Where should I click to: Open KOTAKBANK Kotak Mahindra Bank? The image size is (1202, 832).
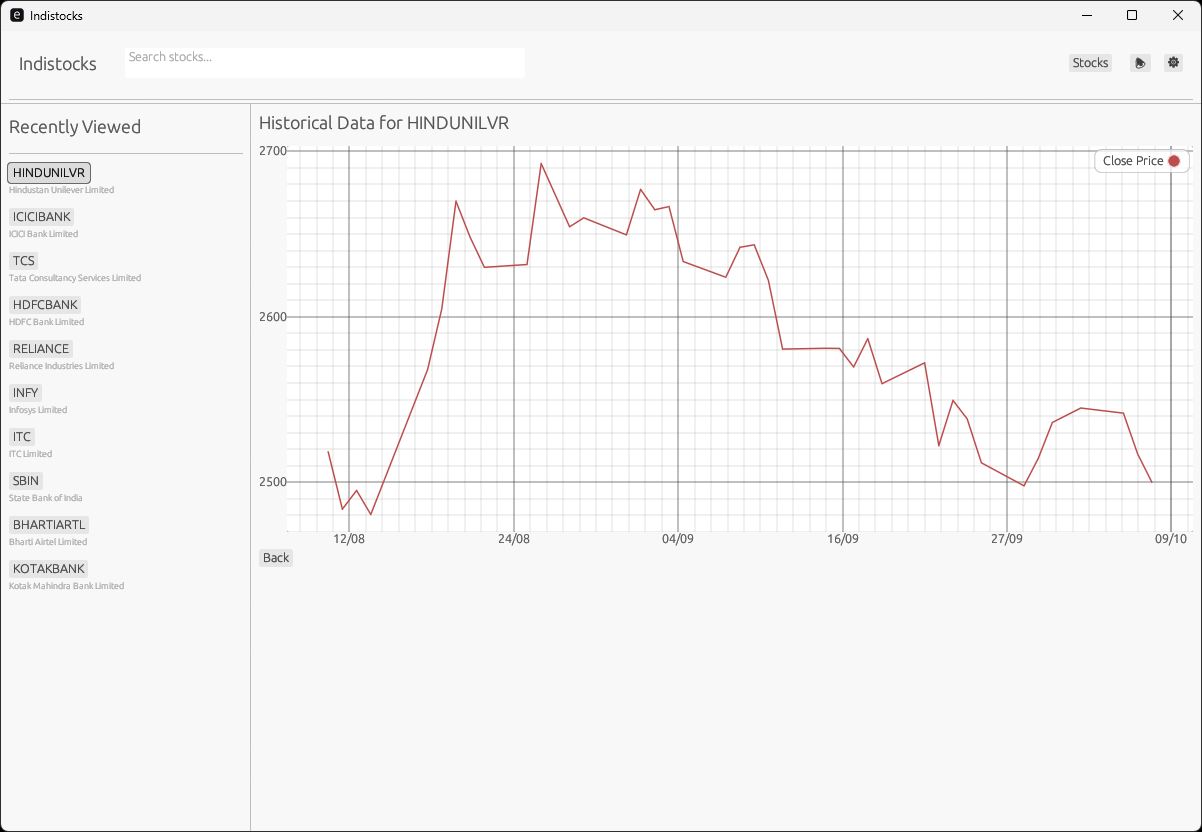[48, 568]
